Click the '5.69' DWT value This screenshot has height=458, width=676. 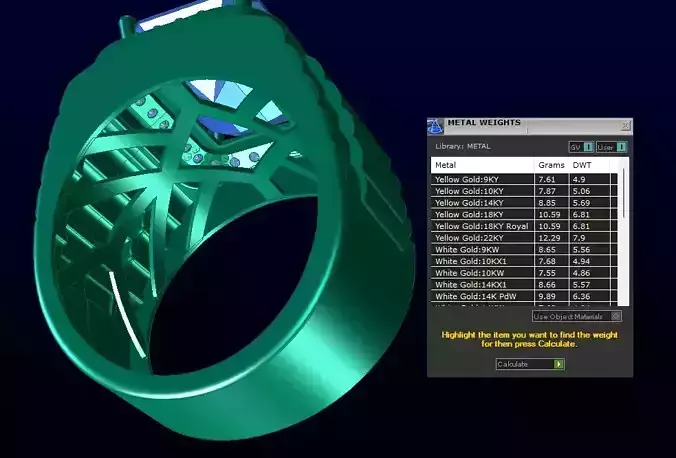(581, 203)
